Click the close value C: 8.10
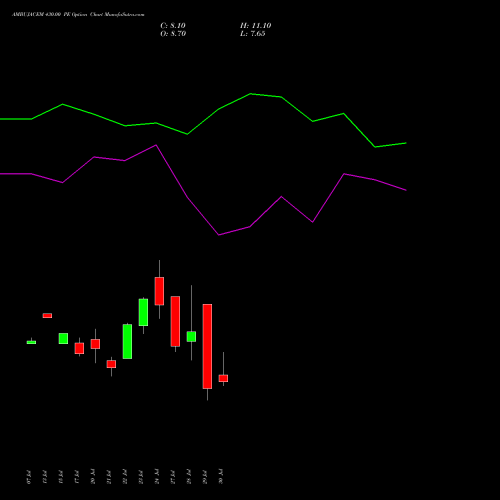Image resolution: width=500 pixels, height=500 pixels. pyautogui.click(x=173, y=26)
